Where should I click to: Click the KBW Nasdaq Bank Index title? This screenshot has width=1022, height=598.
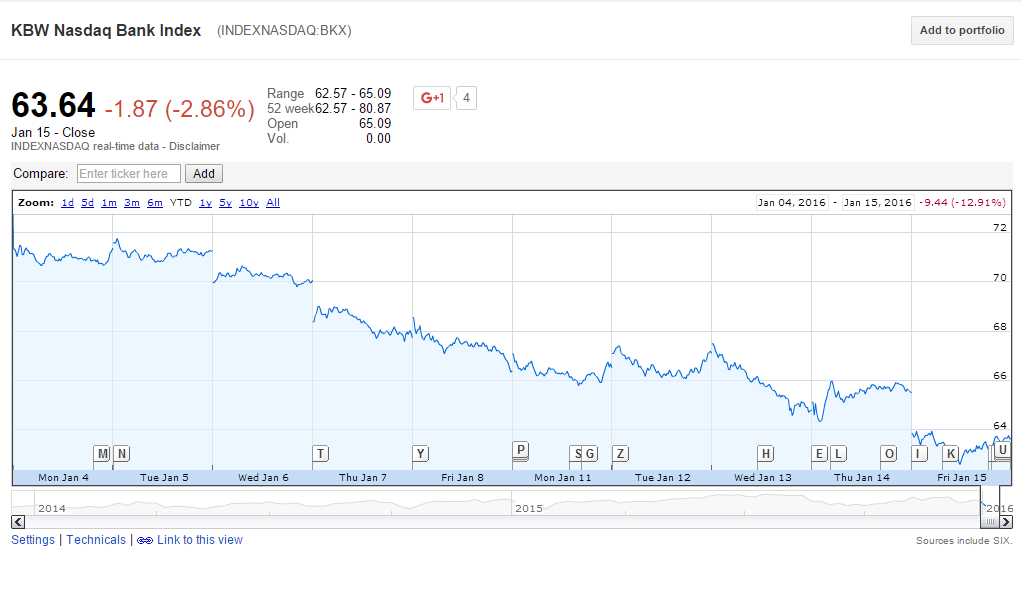pyautogui.click(x=106, y=31)
